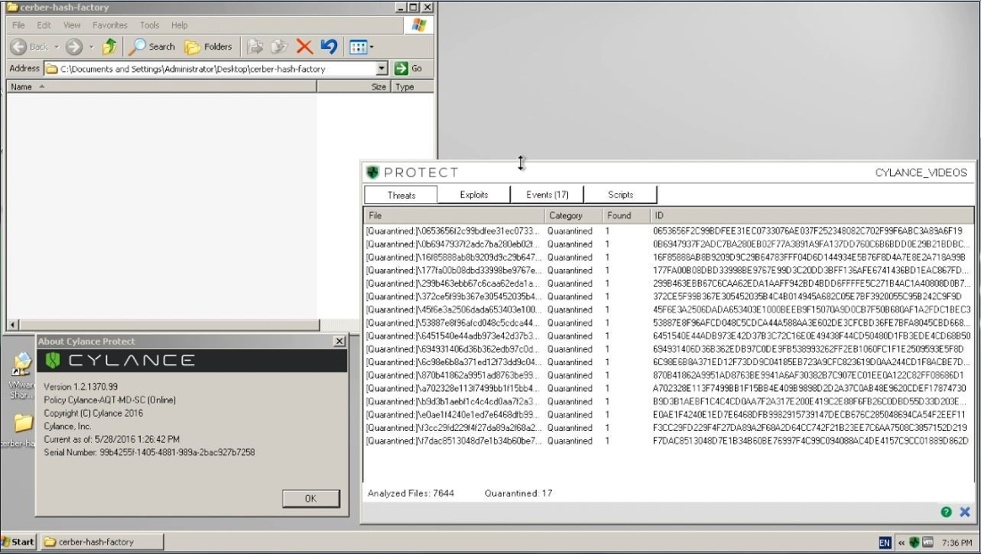Click the green help question icon

(946, 512)
